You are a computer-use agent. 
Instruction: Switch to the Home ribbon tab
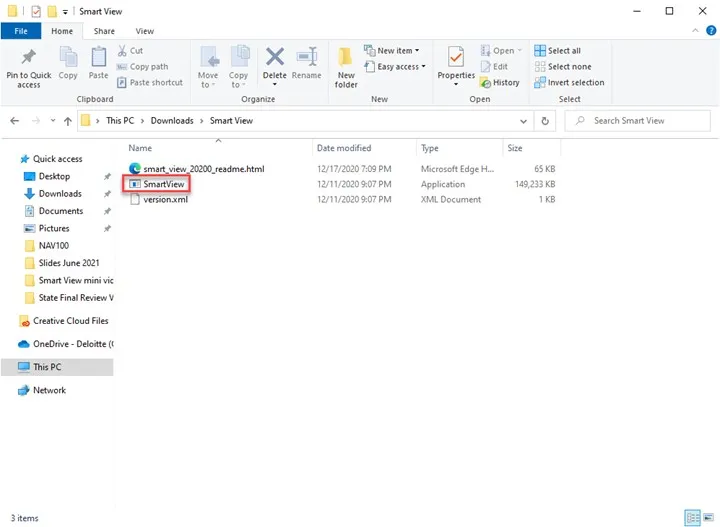coord(62,31)
